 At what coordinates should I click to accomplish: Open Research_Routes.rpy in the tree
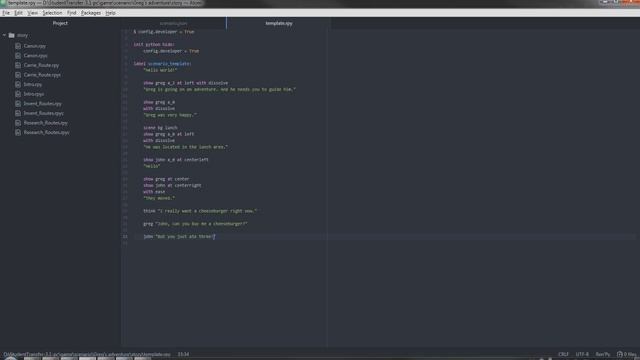tap(46, 123)
